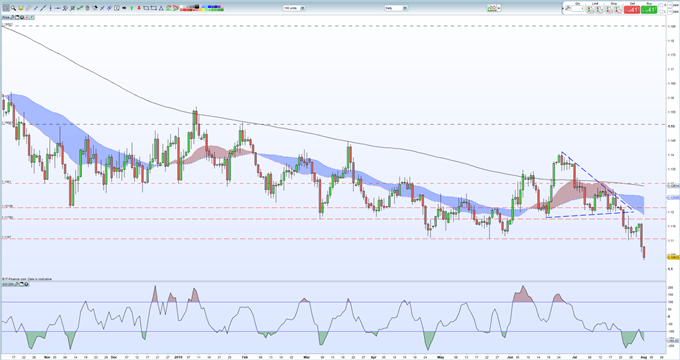This screenshot has width=680, height=360.
Task: Toggle the L checkbox in order panel
Action: coord(661,12)
